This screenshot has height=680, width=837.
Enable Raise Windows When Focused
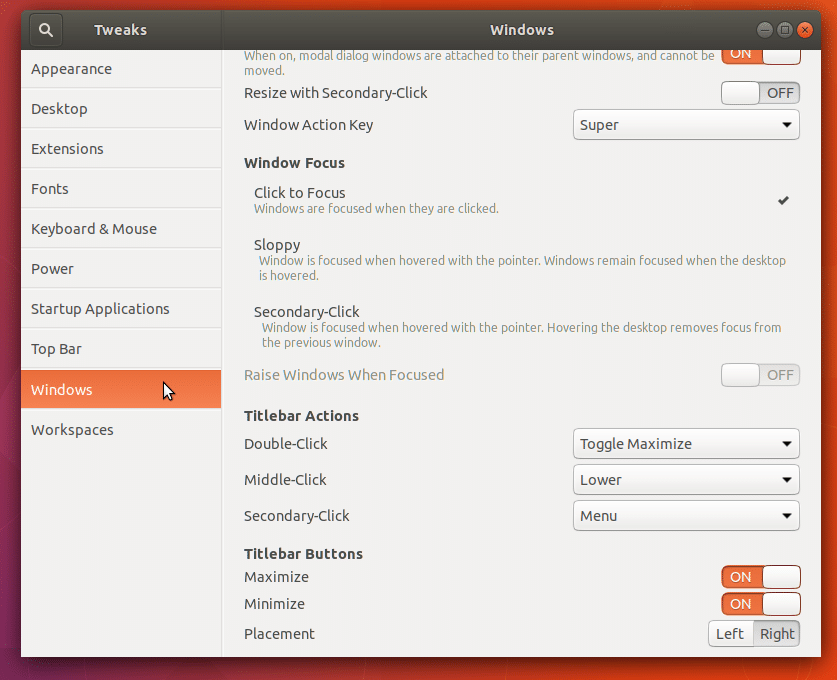760,374
